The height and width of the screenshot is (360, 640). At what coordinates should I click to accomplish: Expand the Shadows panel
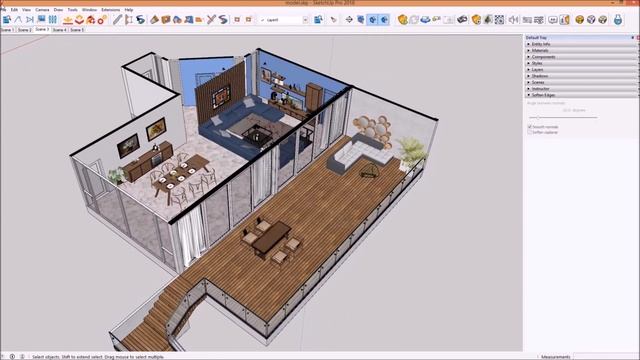(x=581, y=76)
